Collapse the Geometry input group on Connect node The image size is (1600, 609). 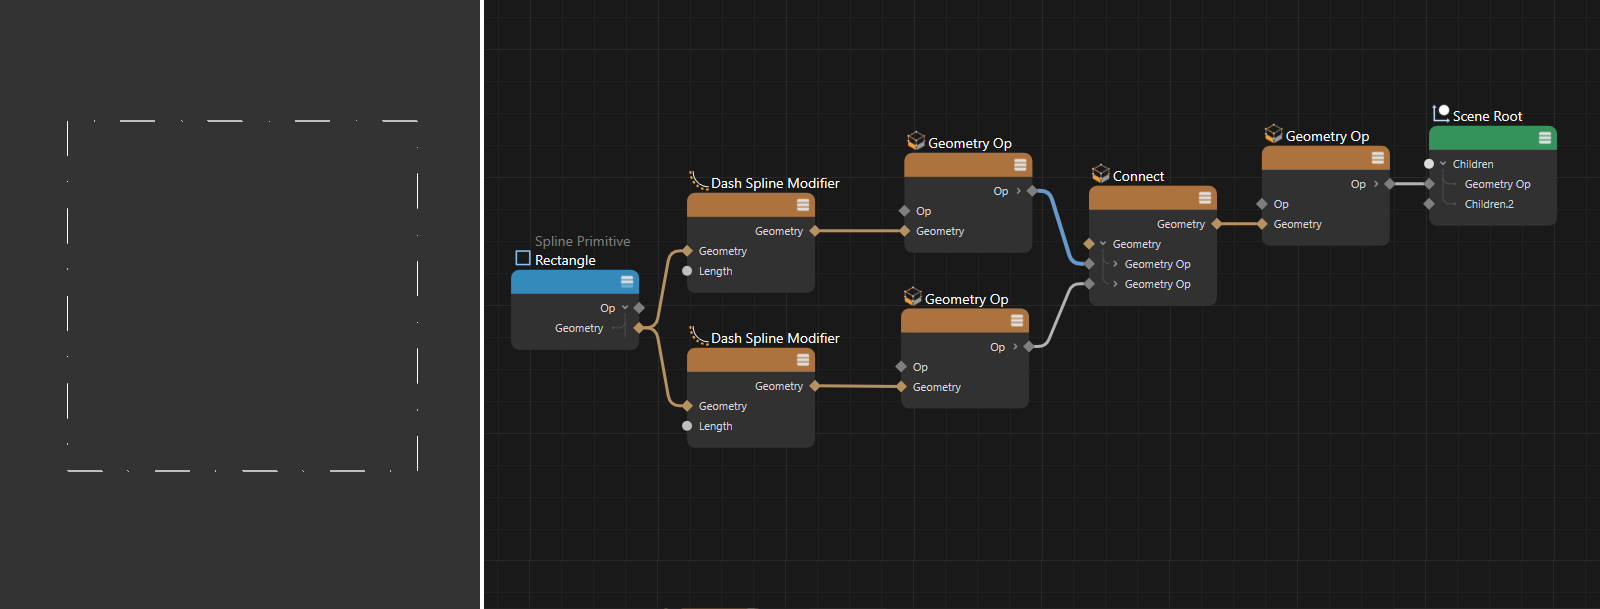(1103, 244)
